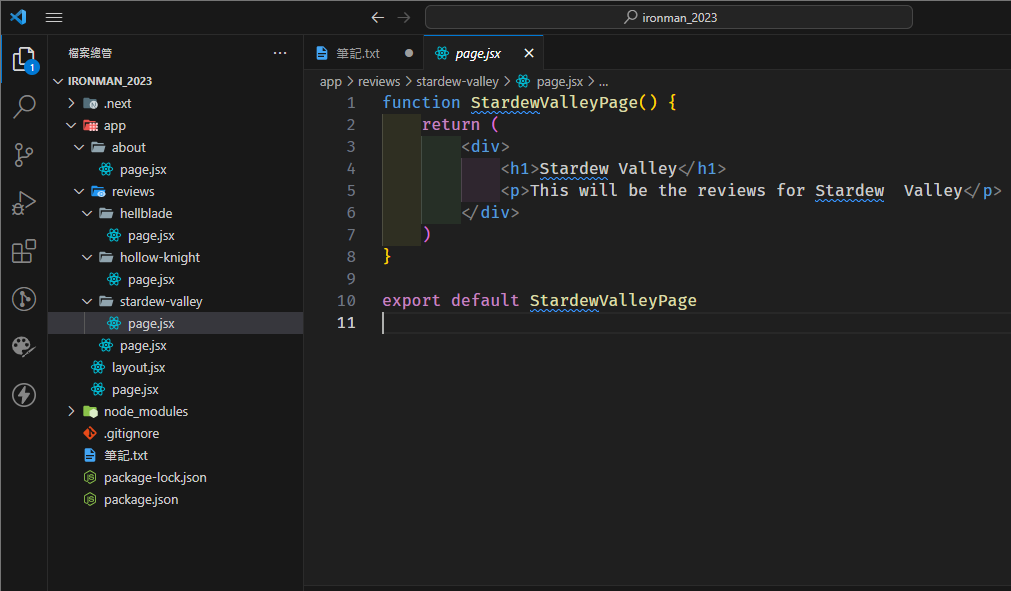Click the h1 Stardew Valley code line
Screen dimensions: 1011x591
tap(613, 168)
